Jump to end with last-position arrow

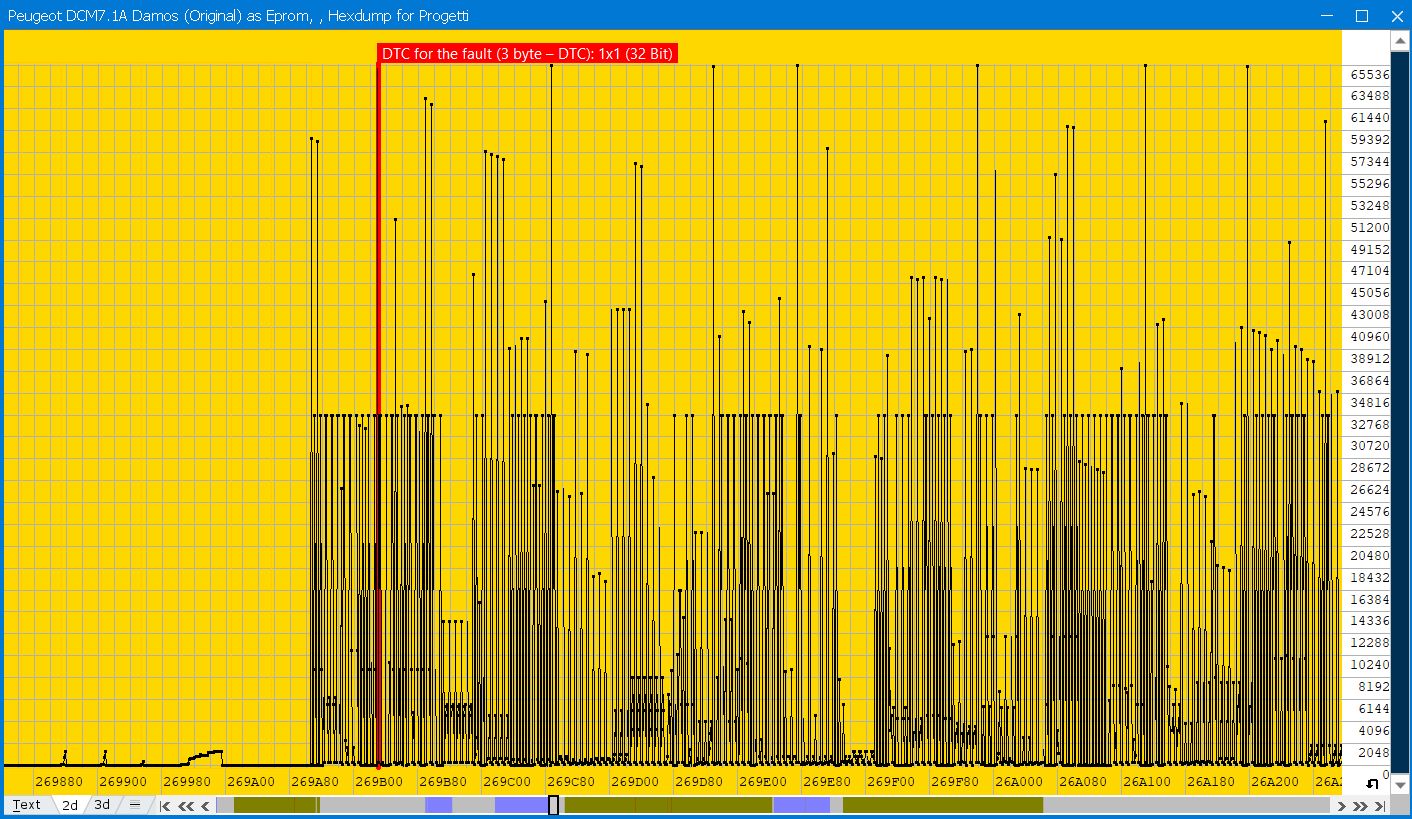click(x=1380, y=806)
